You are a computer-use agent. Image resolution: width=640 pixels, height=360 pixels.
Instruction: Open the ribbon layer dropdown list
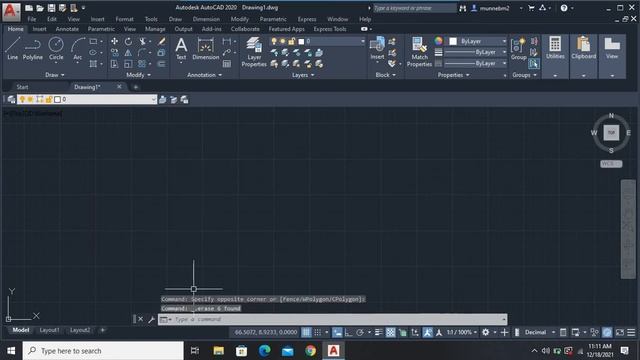coord(363,41)
